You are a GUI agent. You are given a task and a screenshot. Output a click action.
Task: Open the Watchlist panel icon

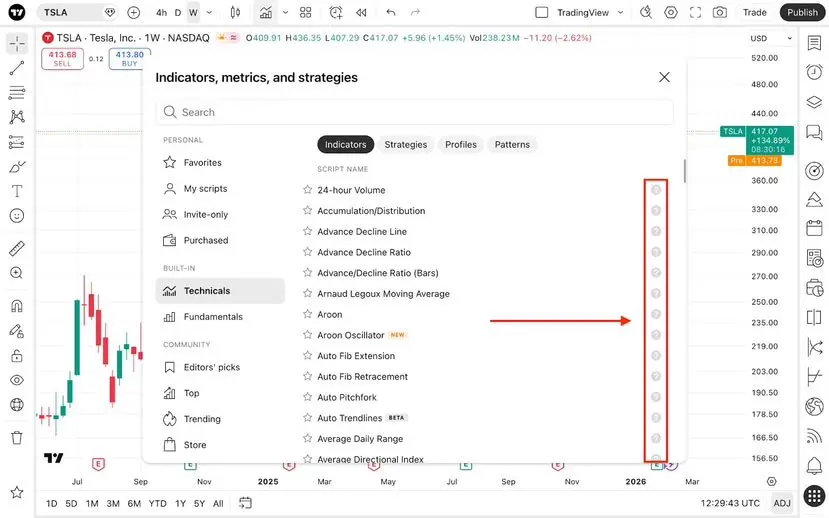814,43
